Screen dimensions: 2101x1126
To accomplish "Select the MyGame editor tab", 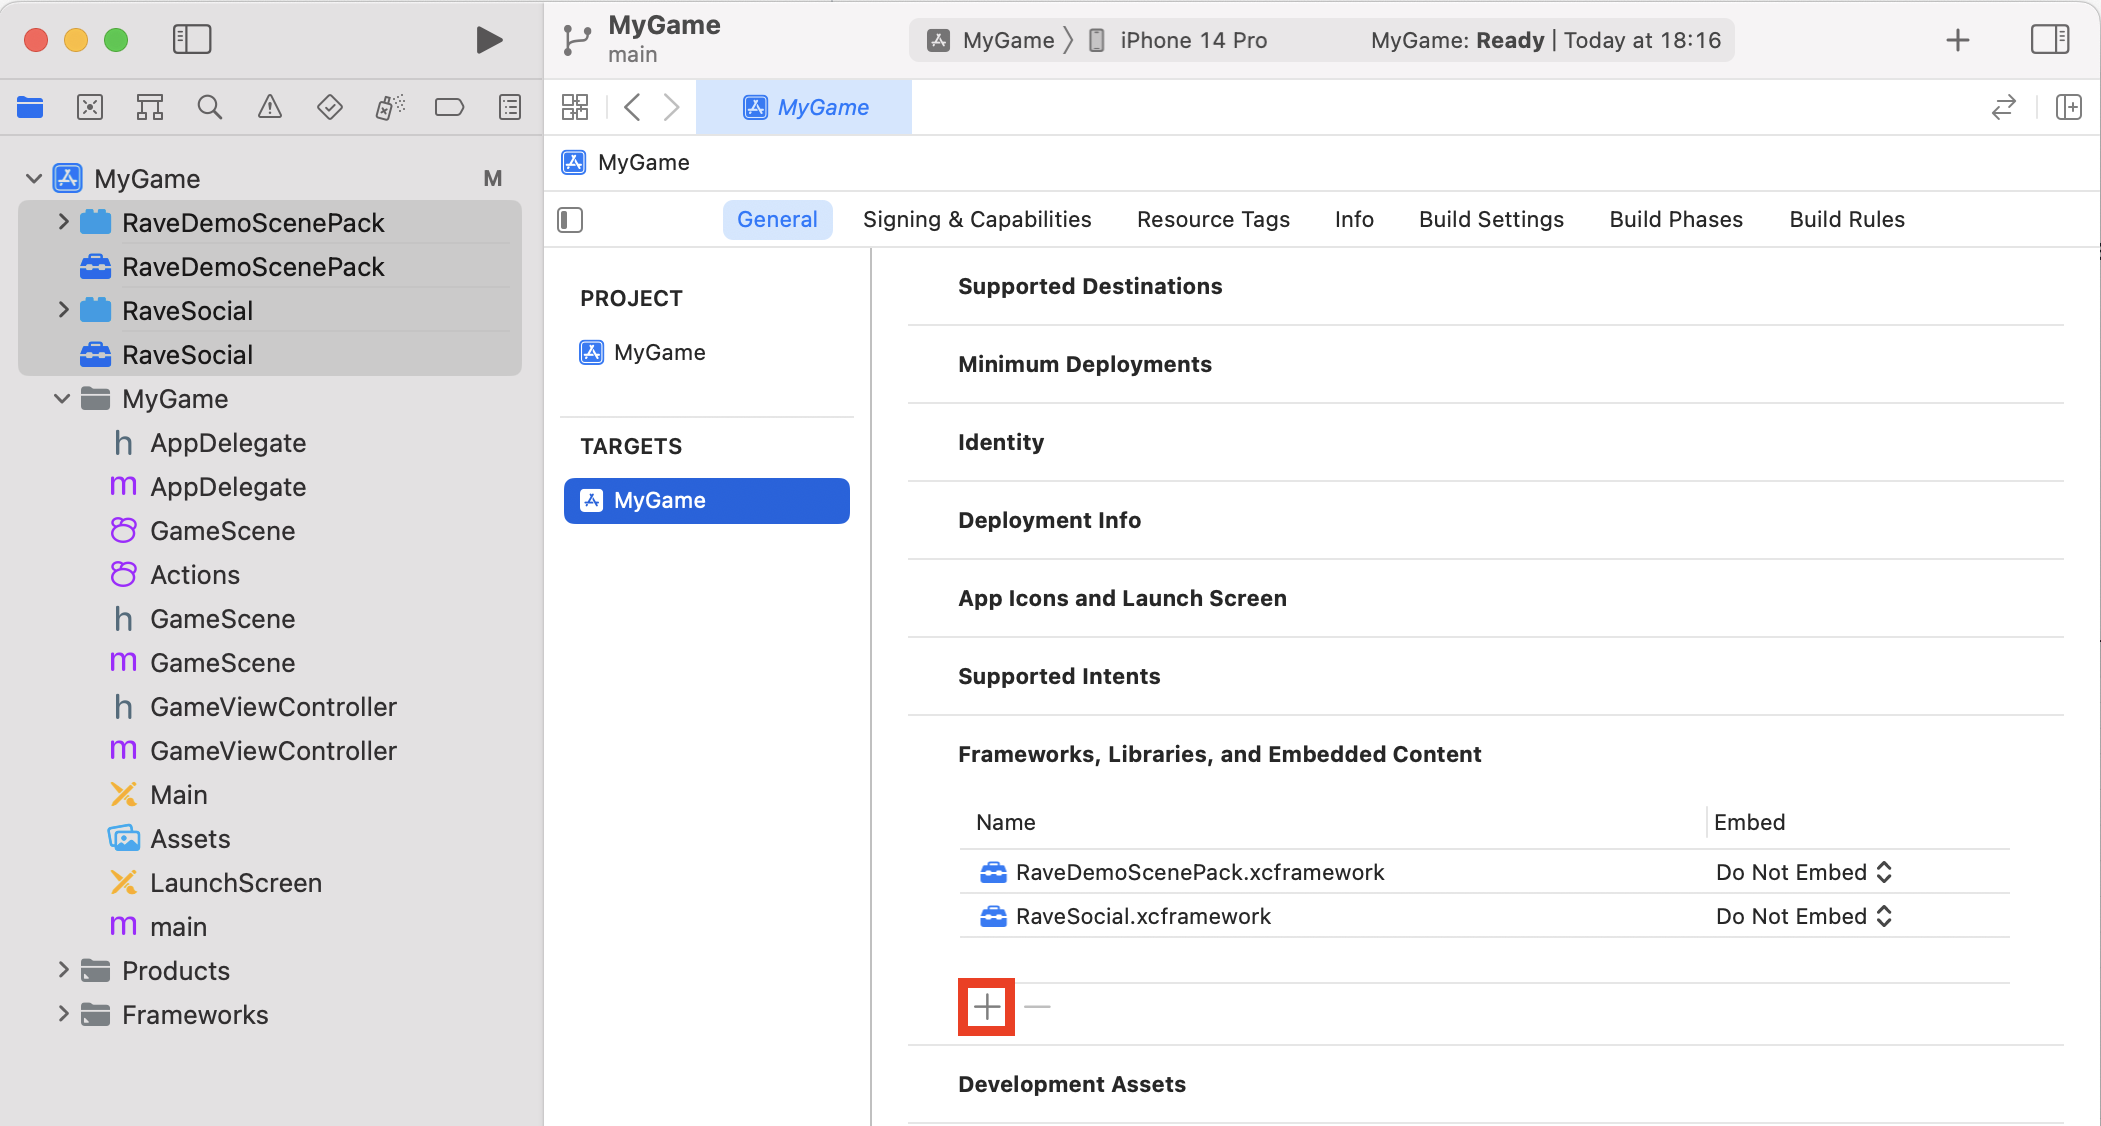I will click(804, 107).
